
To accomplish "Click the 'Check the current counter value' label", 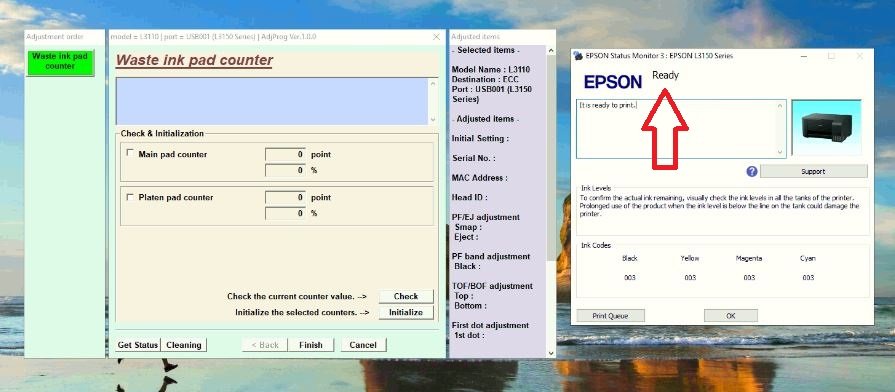I will tap(297, 297).
